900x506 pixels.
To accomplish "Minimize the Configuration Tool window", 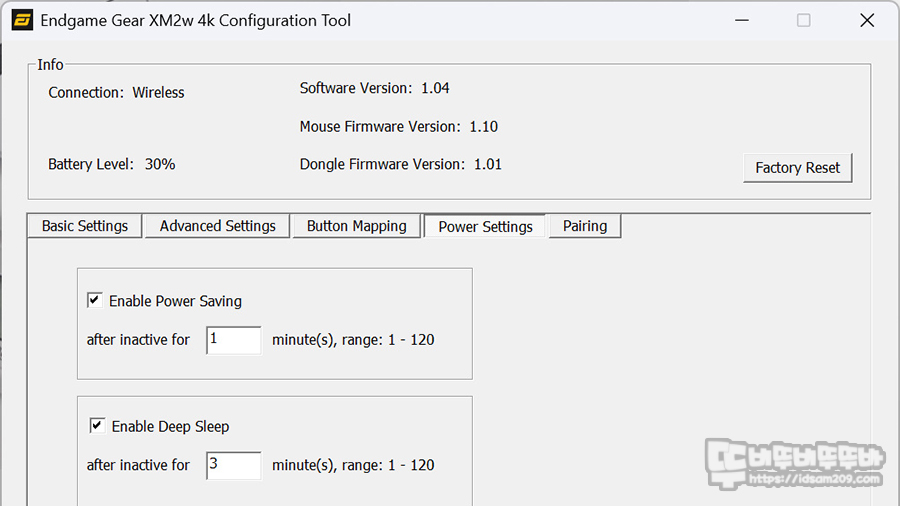I will pyautogui.click(x=742, y=21).
